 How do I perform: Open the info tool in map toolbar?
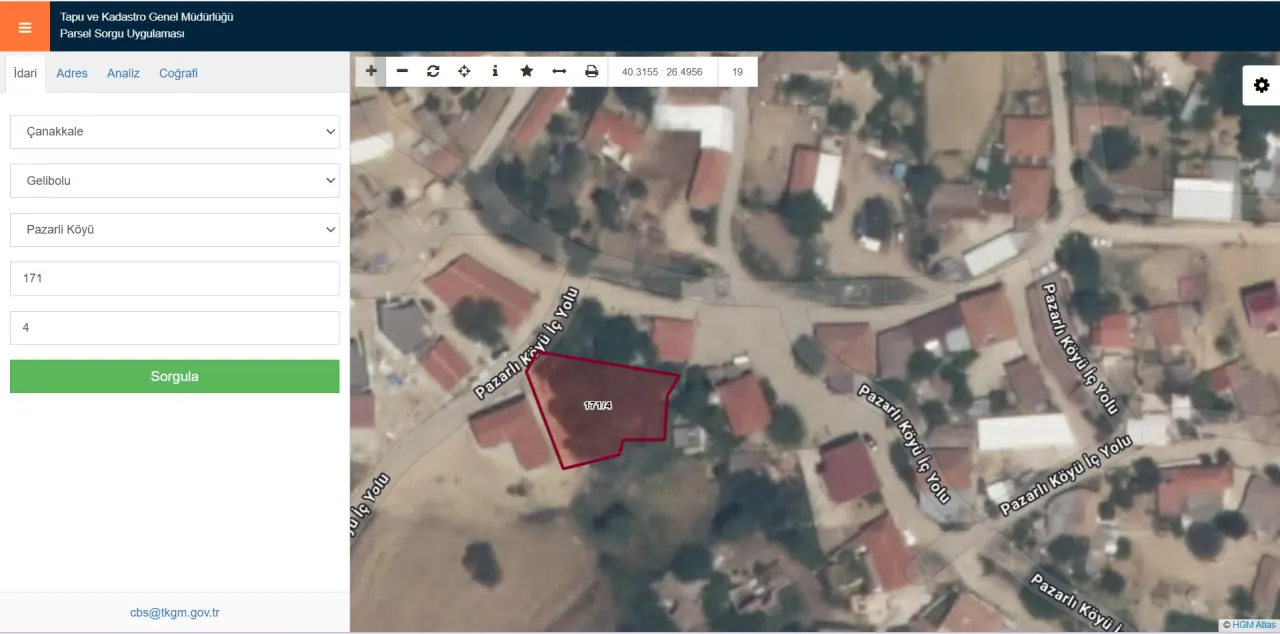click(x=495, y=71)
